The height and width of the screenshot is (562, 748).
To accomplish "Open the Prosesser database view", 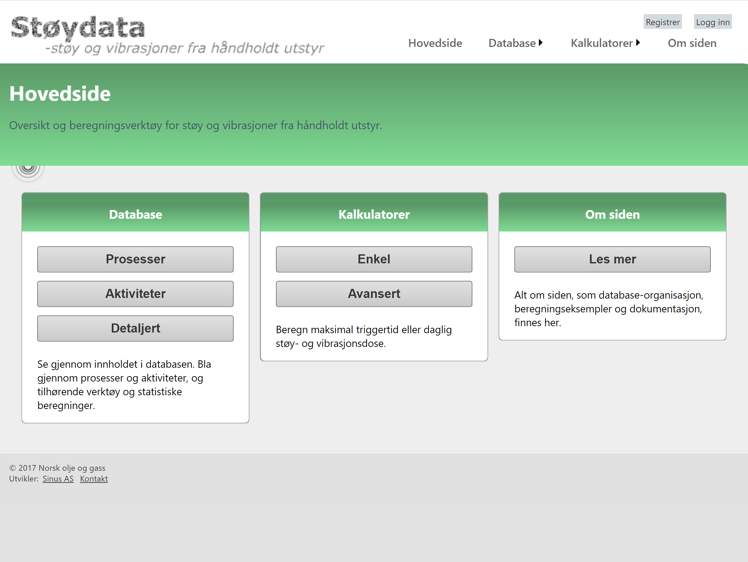I will click(135, 259).
